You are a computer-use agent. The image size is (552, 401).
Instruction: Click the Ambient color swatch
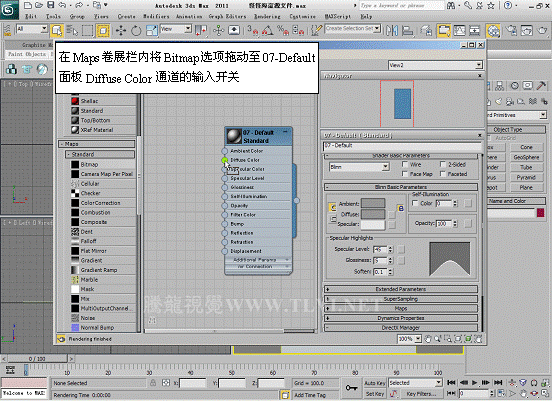tap(373, 203)
